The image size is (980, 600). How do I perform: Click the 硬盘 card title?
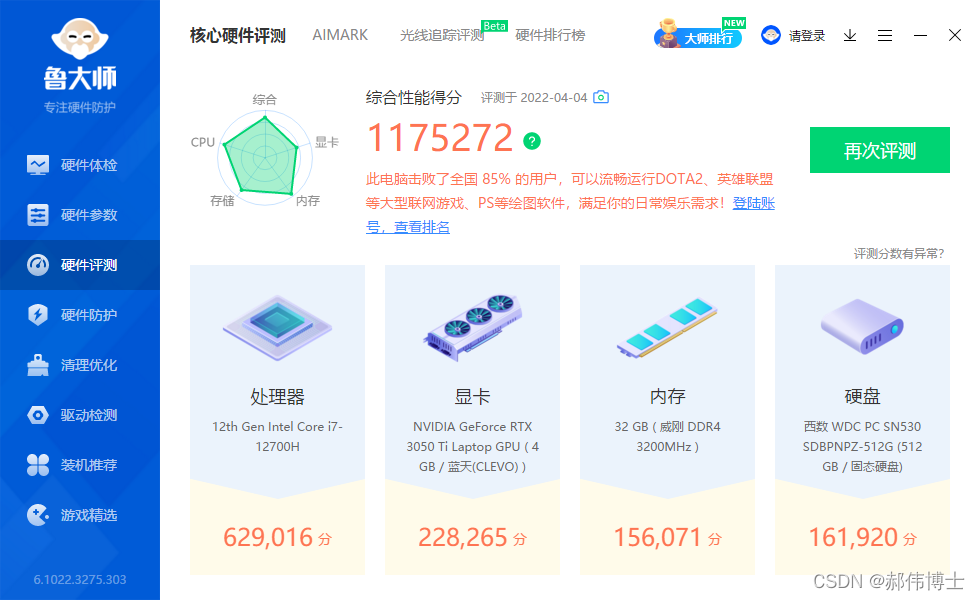coord(862,396)
